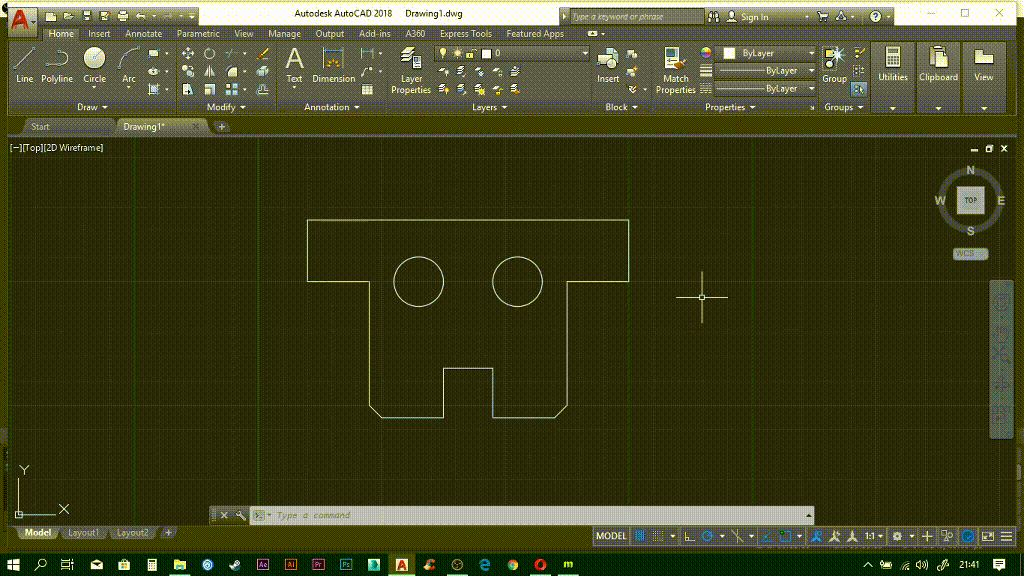Open Windows Start menu
Screen dimensions: 1024x576
pos(13,564)
